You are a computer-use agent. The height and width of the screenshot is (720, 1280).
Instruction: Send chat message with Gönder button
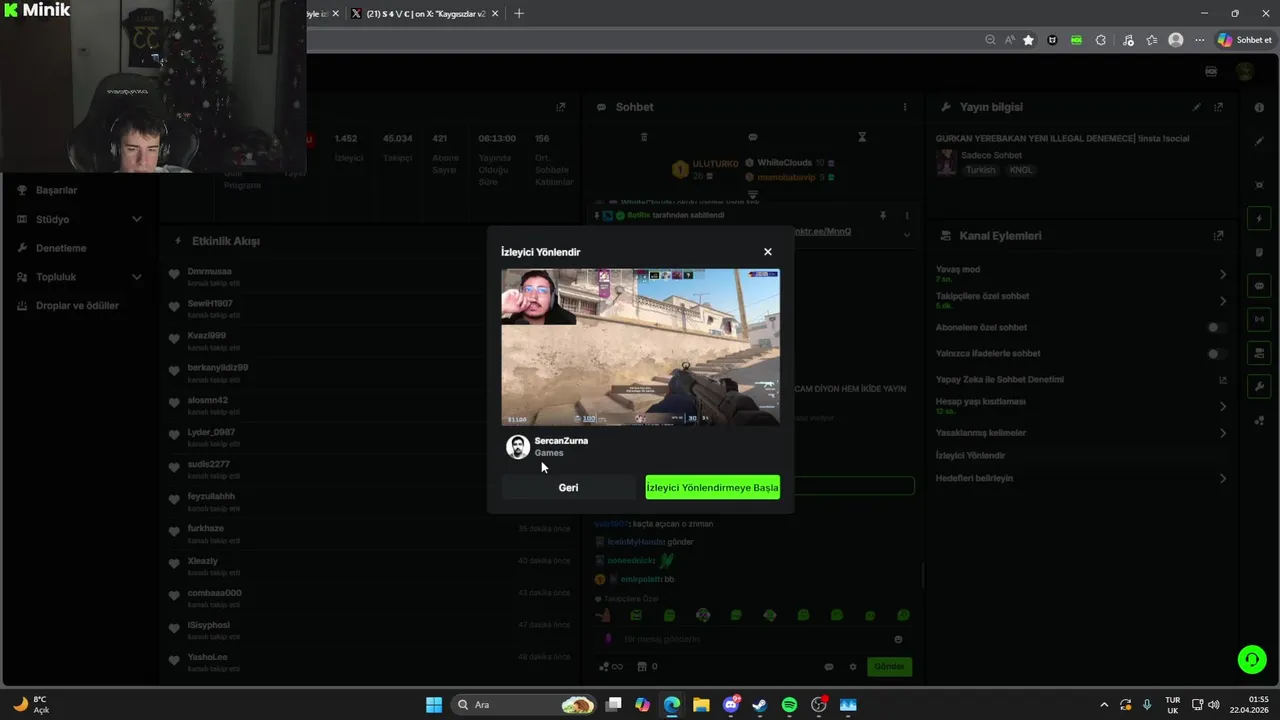tap(889, 667)
